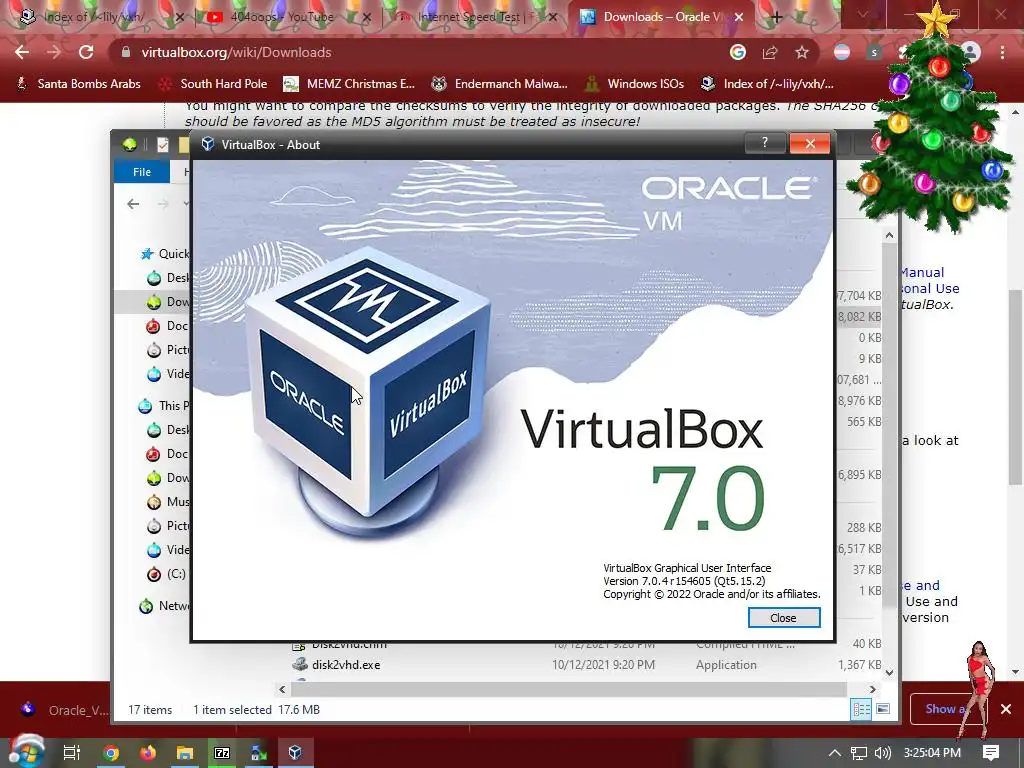
Task: Close the Chrome downloads bar
Action: pos(1006,709)
